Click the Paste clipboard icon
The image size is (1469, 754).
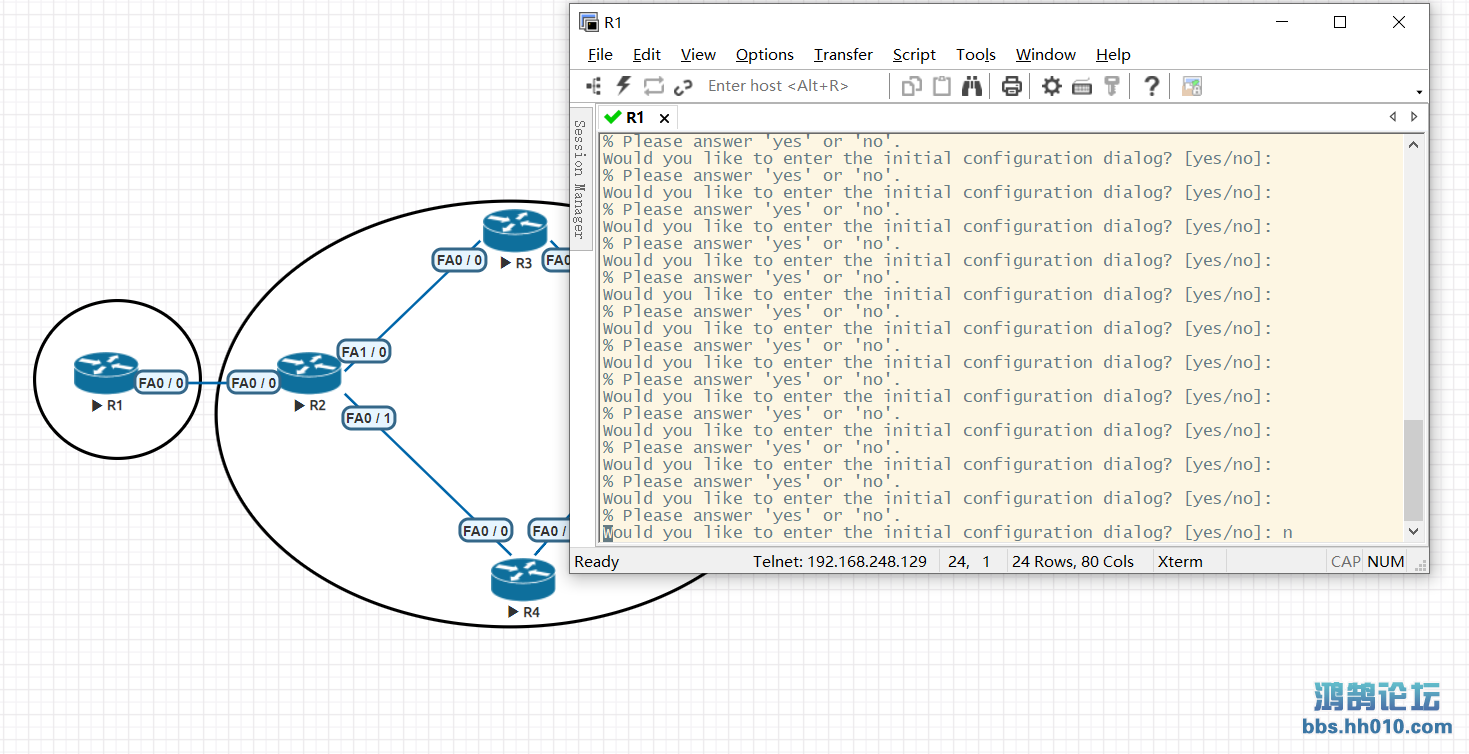coord(942,86)
